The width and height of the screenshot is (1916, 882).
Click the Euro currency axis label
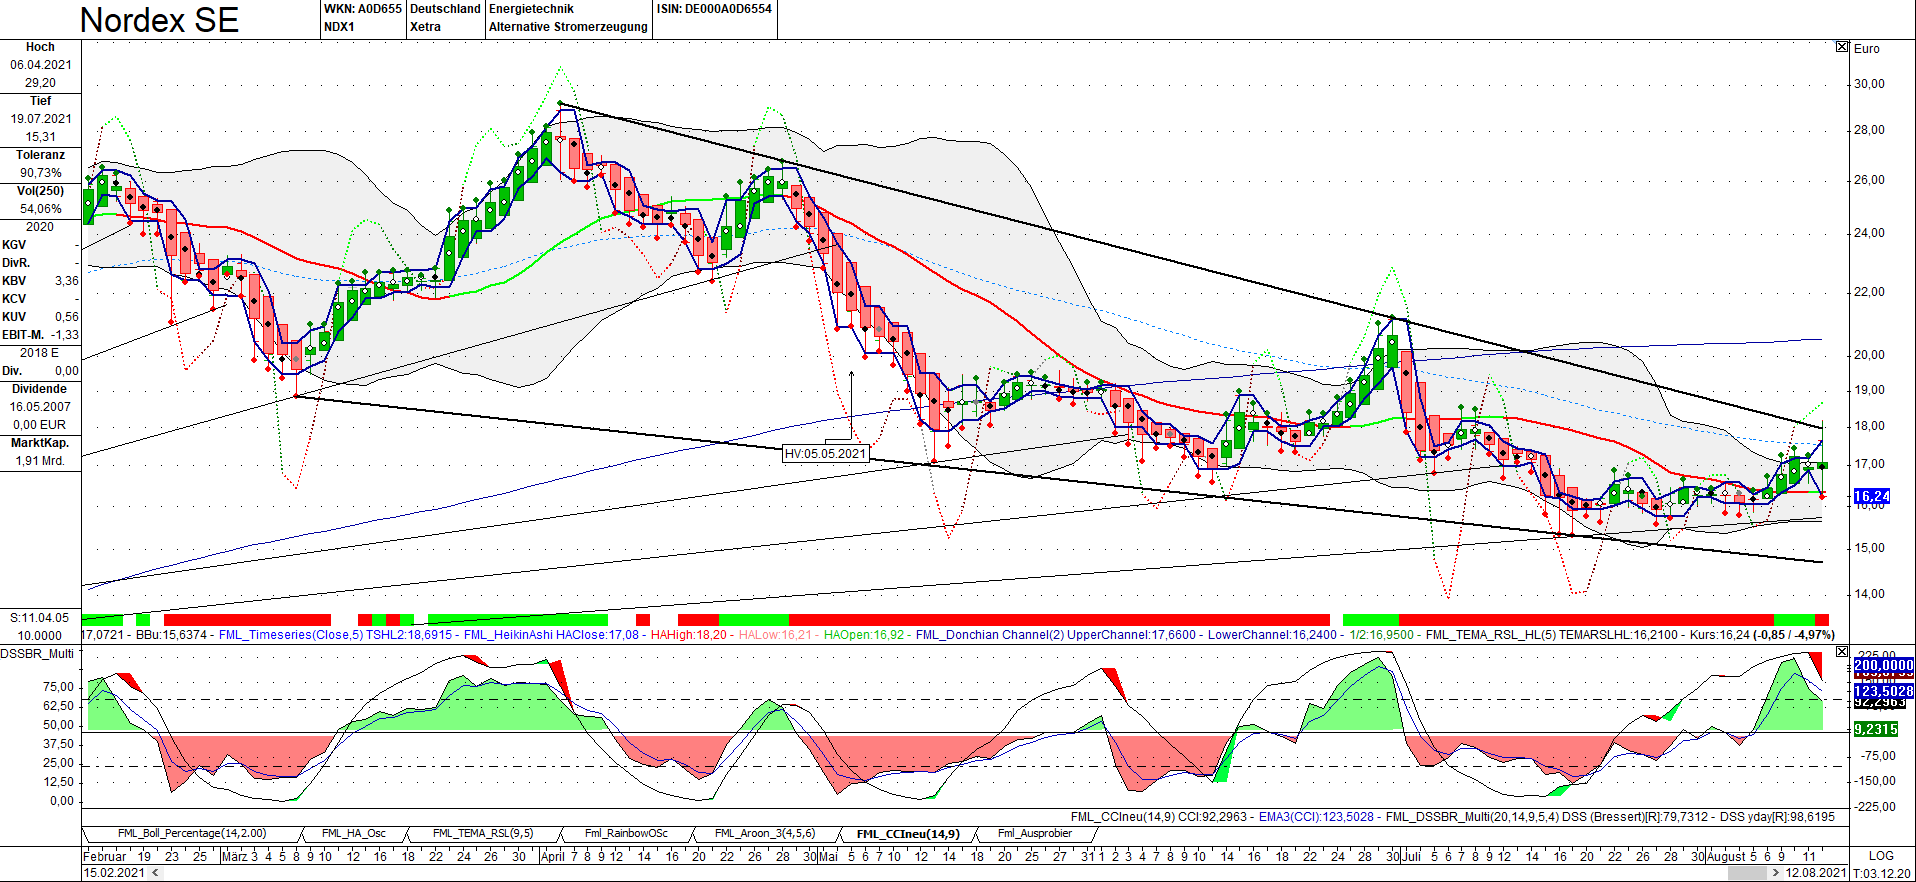[1867, 48]
